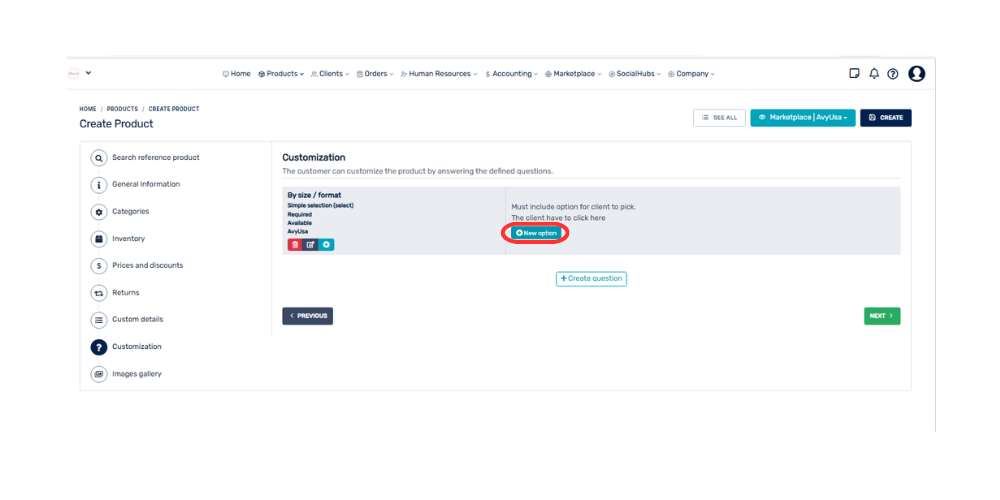Click the user profile avatar

(x=916, y=73)
